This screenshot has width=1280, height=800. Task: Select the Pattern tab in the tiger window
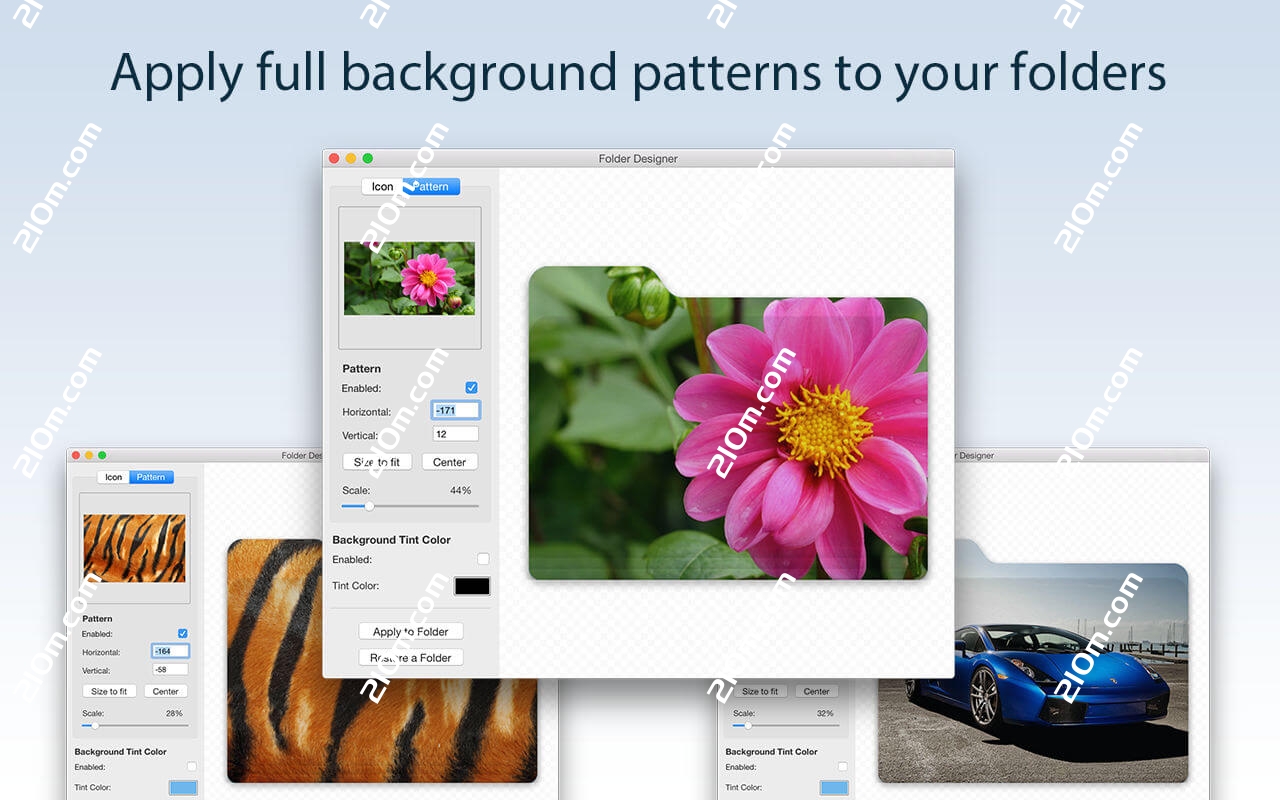click(x=150, y=477)
